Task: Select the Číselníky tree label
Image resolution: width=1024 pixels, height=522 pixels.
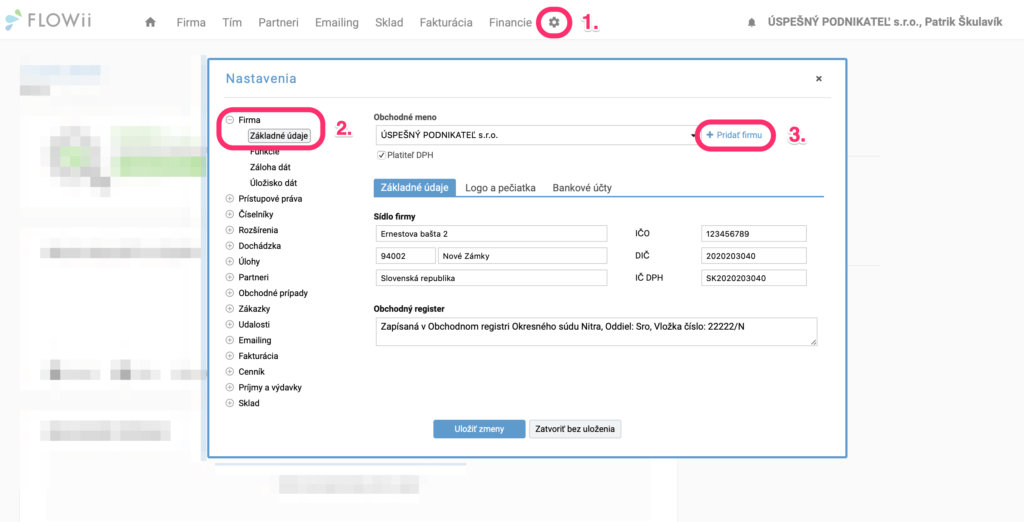Action: pos(256,214)
